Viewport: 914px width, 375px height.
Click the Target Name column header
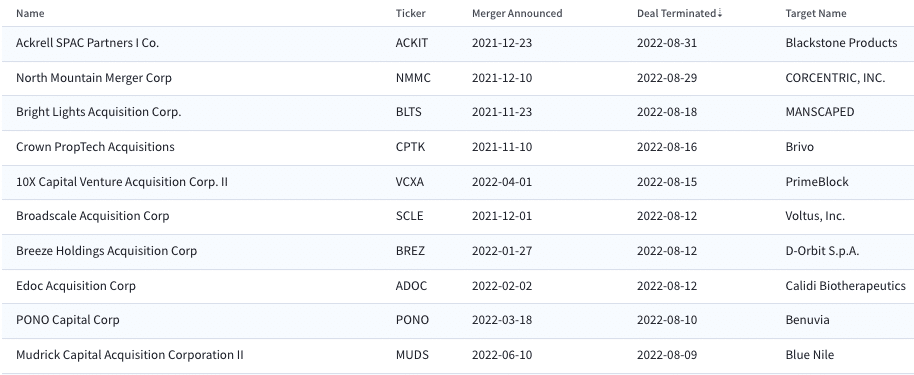[815, 13]
